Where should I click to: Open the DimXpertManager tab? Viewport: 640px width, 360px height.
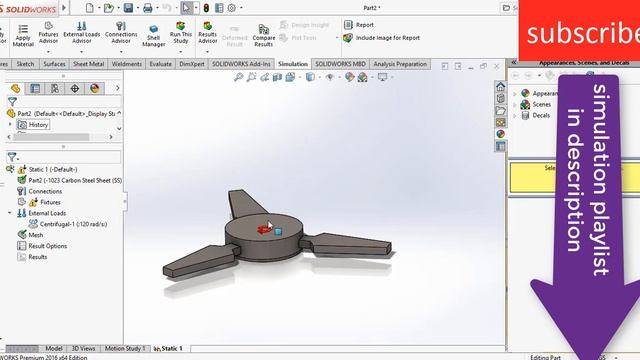coord(75,89)
